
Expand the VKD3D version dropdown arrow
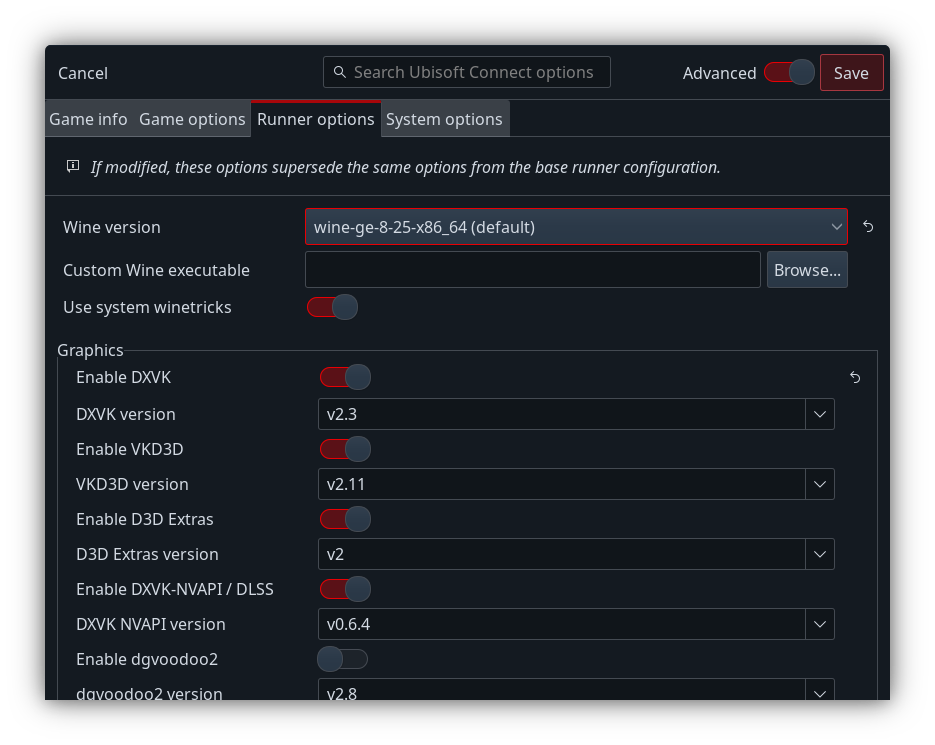point(820,484)
